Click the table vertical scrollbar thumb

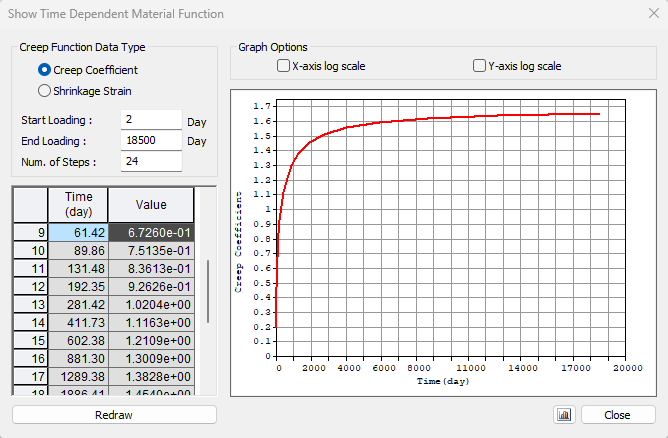[208, 291]
